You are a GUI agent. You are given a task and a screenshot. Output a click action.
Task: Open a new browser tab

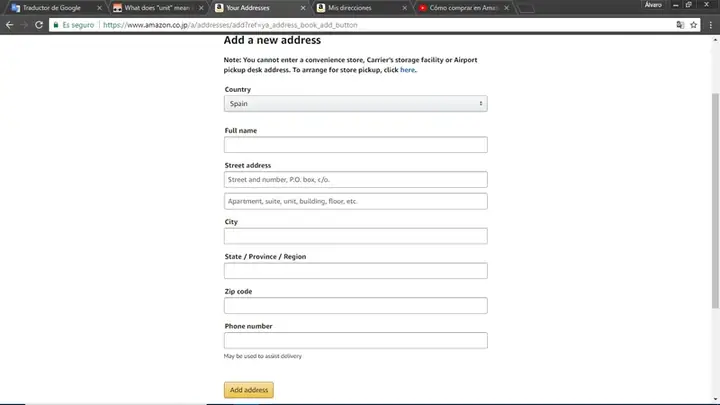point(526,8)
